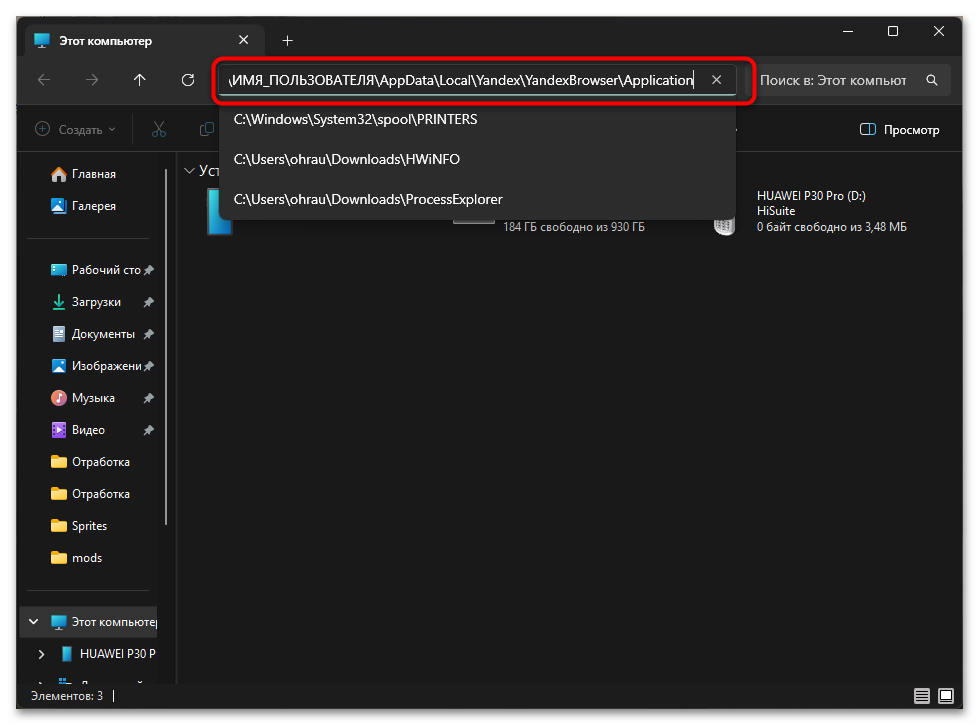The width and height of the screenshot is (979, 725).
Task: Go up one folder level
Action: click(139, 80)
